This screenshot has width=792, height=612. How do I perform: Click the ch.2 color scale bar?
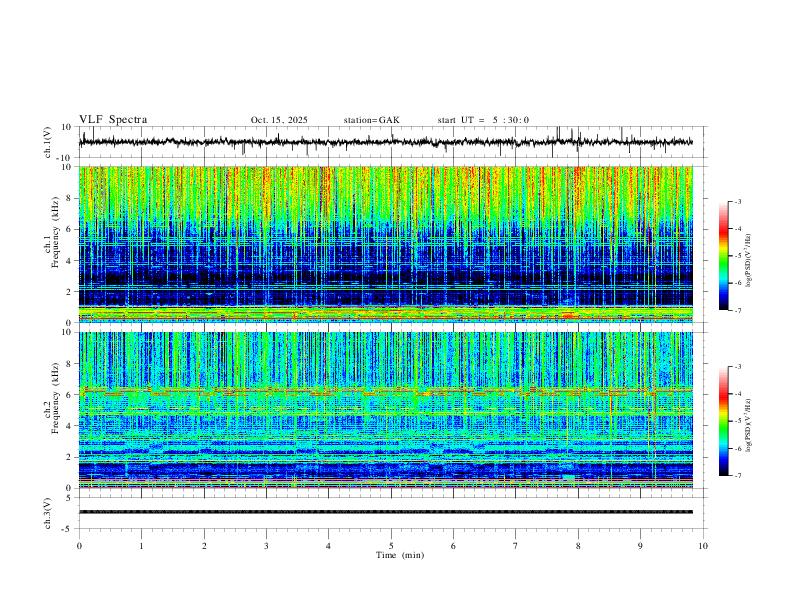723,421
